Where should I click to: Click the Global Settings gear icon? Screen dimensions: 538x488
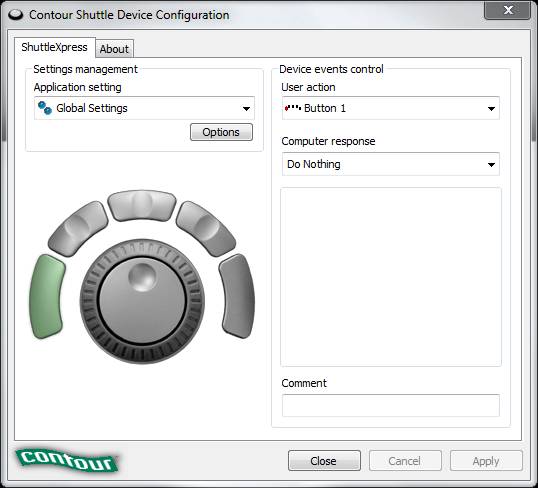(x=45, y=108)
